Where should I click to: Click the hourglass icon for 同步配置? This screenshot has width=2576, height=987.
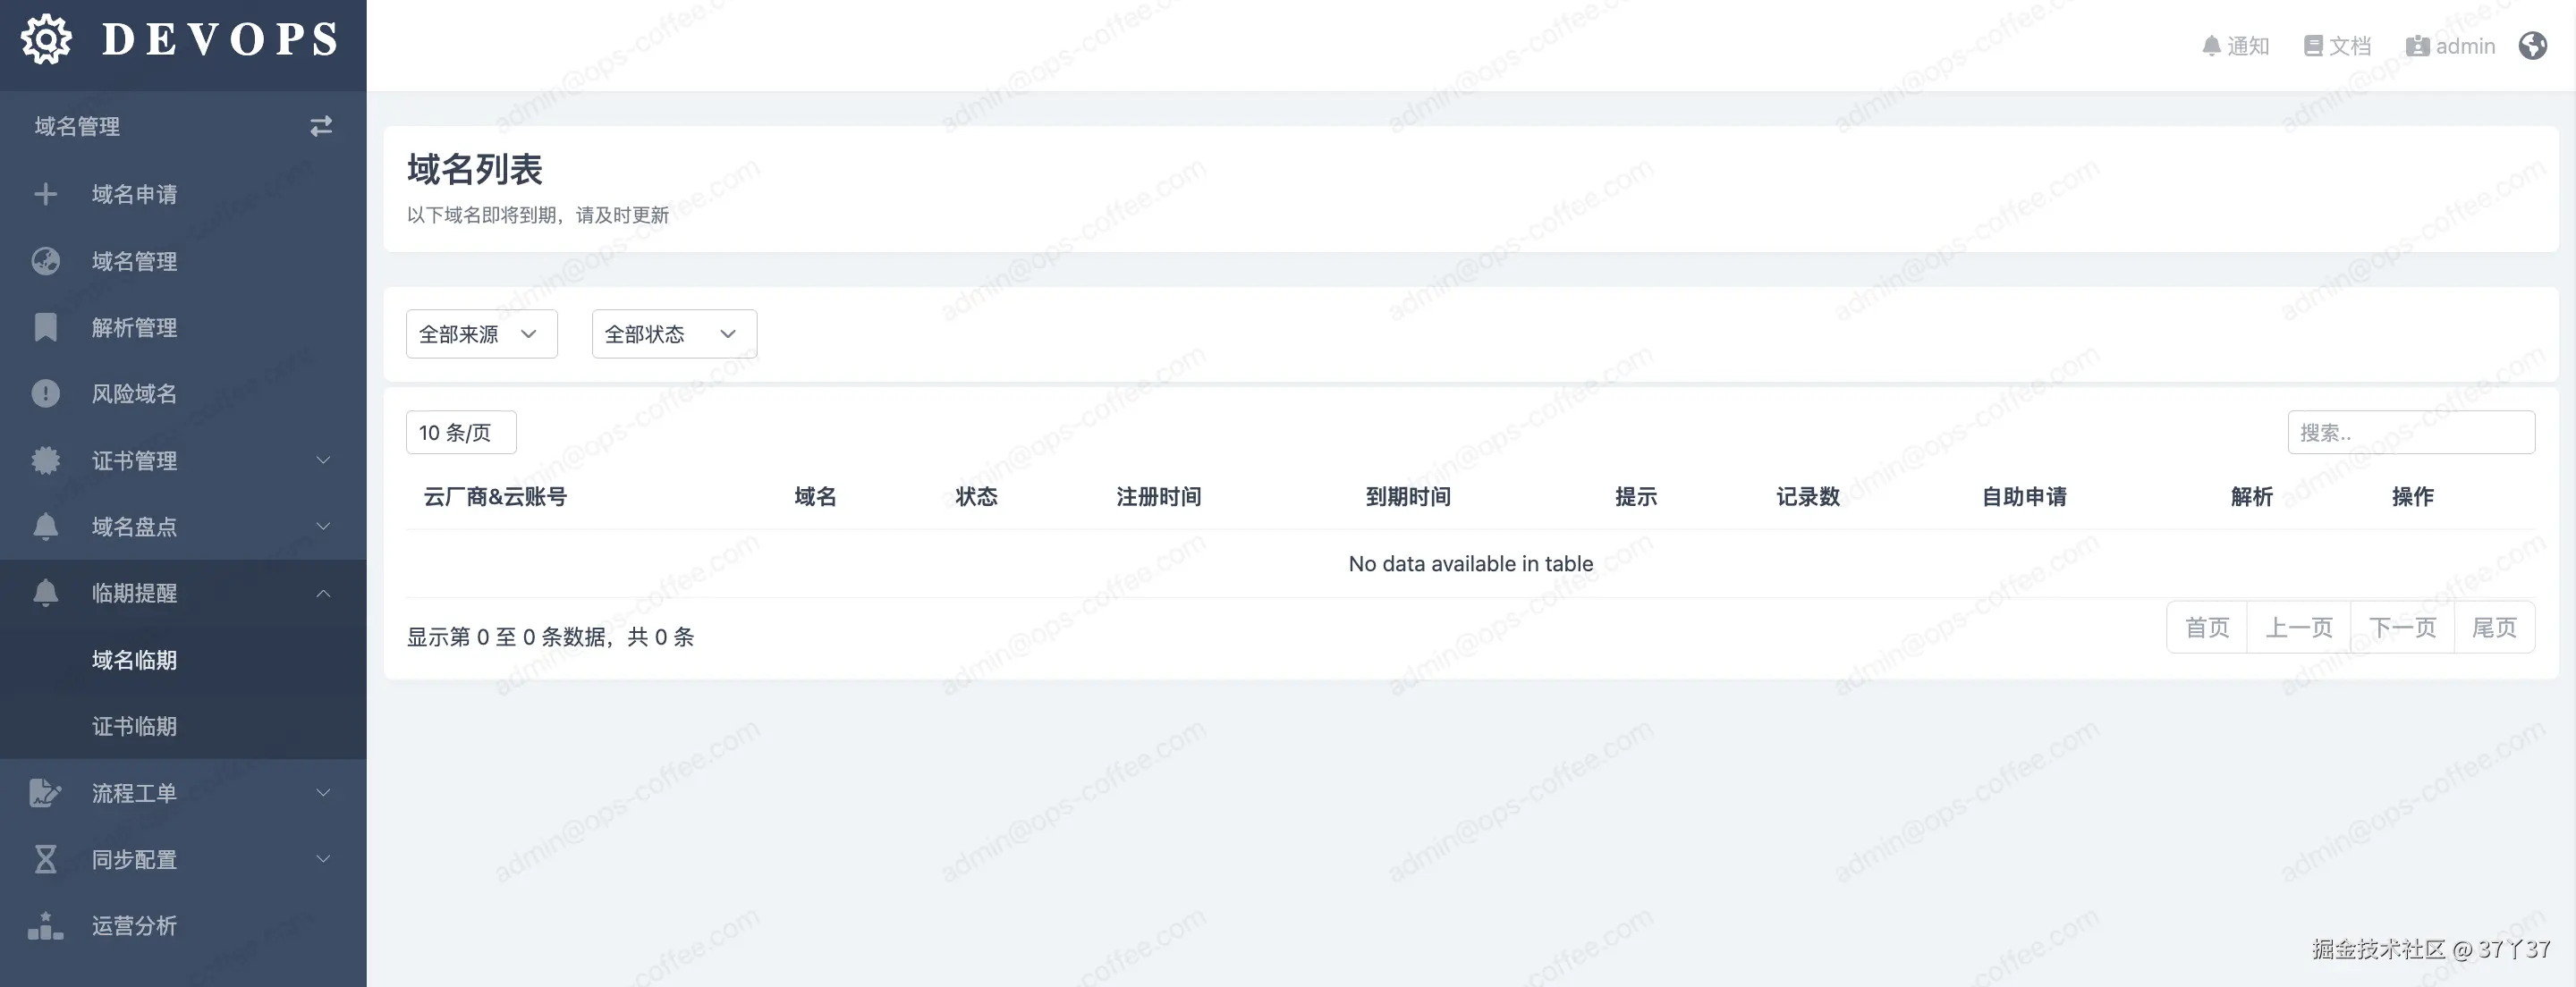[45, 859]
